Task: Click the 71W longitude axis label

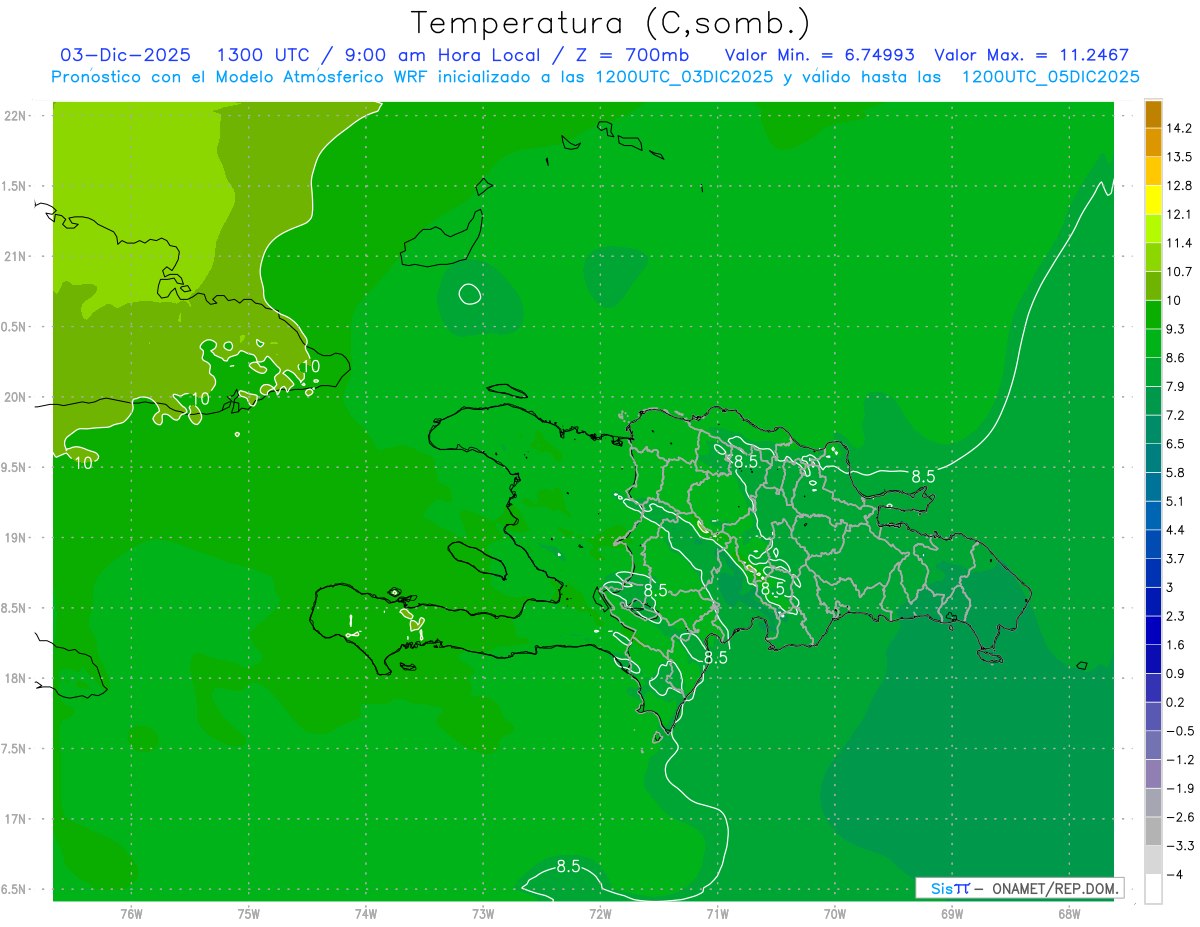Action: tap(717, 913)
